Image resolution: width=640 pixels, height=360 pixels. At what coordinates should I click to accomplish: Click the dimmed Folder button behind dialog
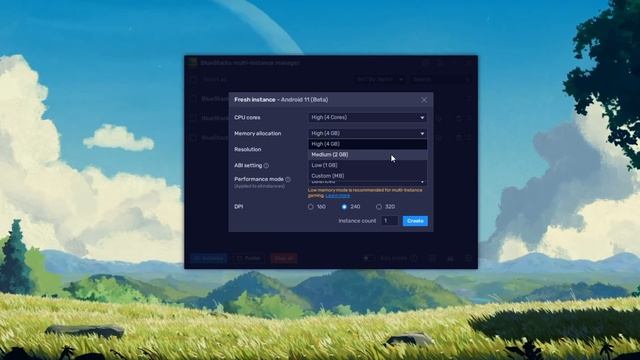tap(249, 258)
